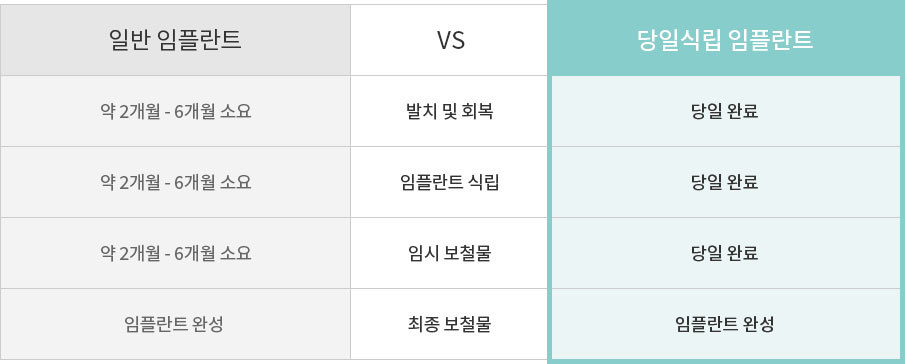Select the VS header cell
905x364 pixels.
click(450, 40)
